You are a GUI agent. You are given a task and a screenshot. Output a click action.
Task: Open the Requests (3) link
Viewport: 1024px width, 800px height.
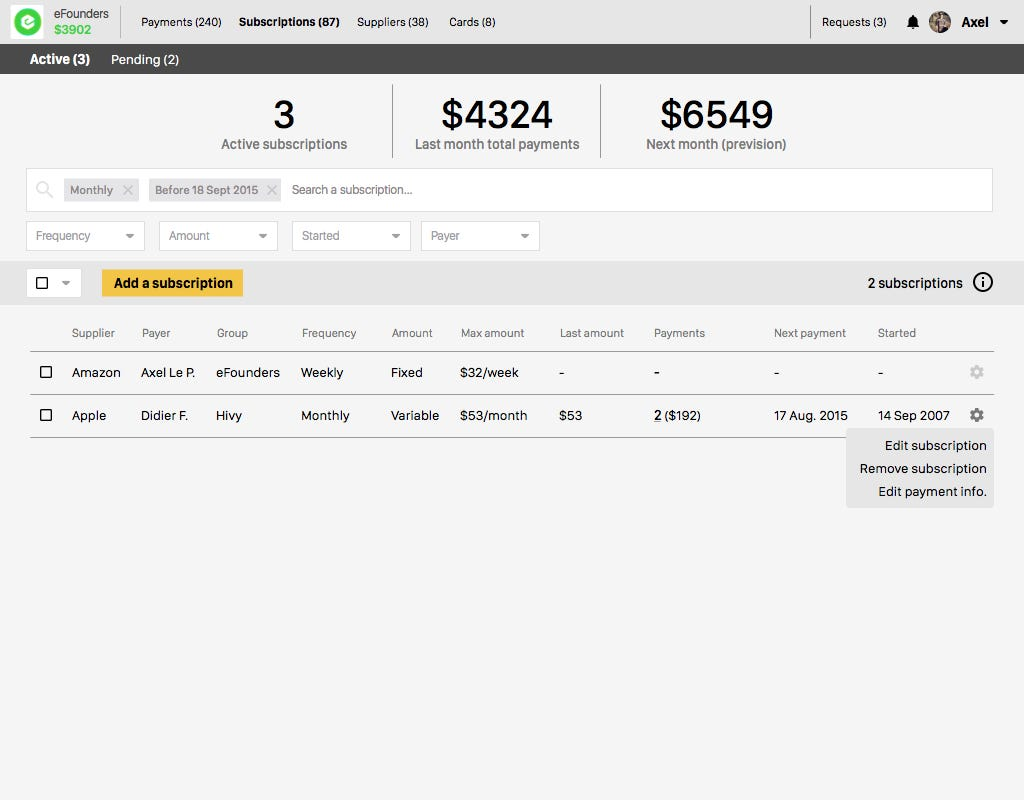pyautogui.click(x=853, y=22)
